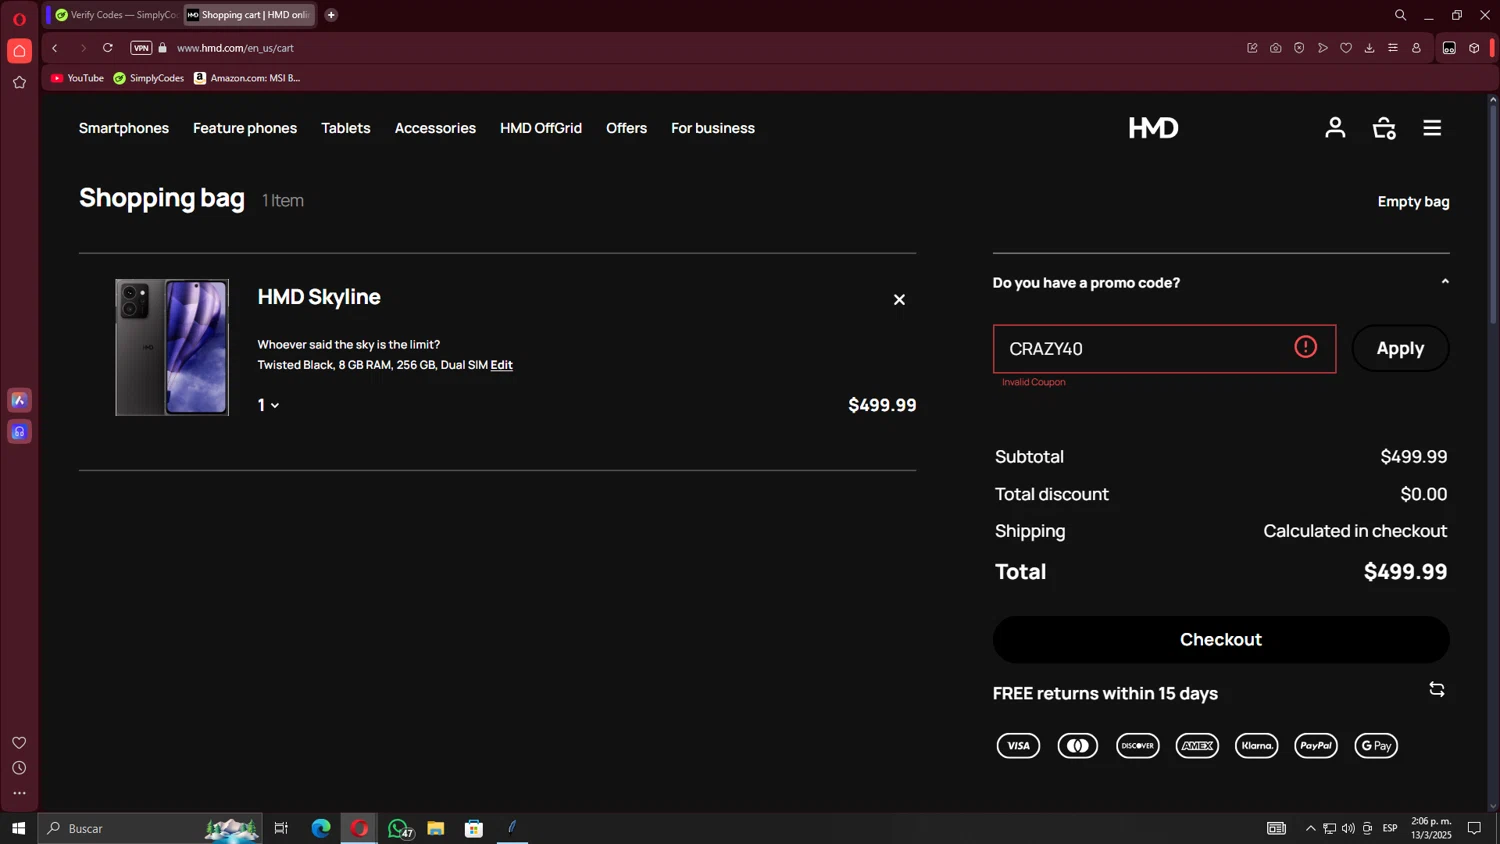1500x844 pixels.
Task: Select the Shopping cart HMD tab
Action: tap(250, 15)
